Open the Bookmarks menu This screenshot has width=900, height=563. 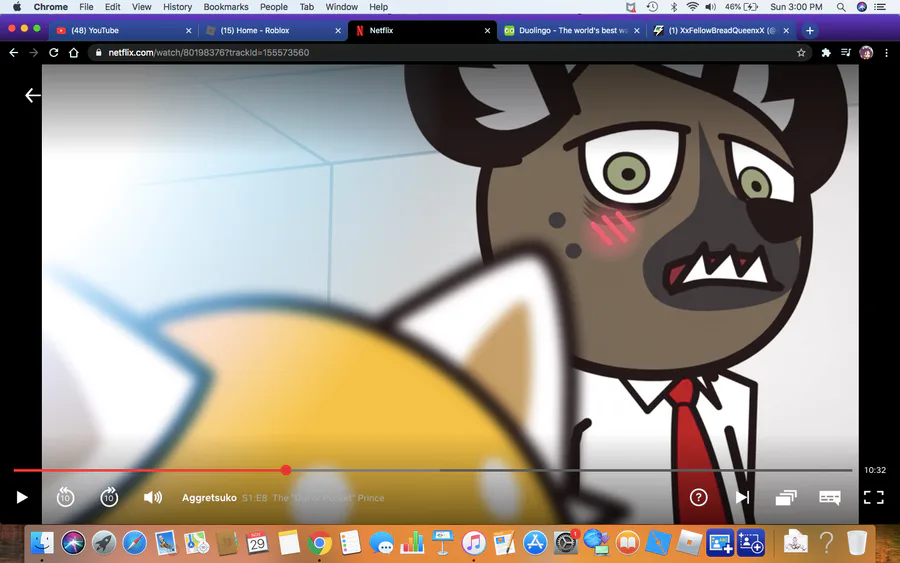[x=226, y=7]
